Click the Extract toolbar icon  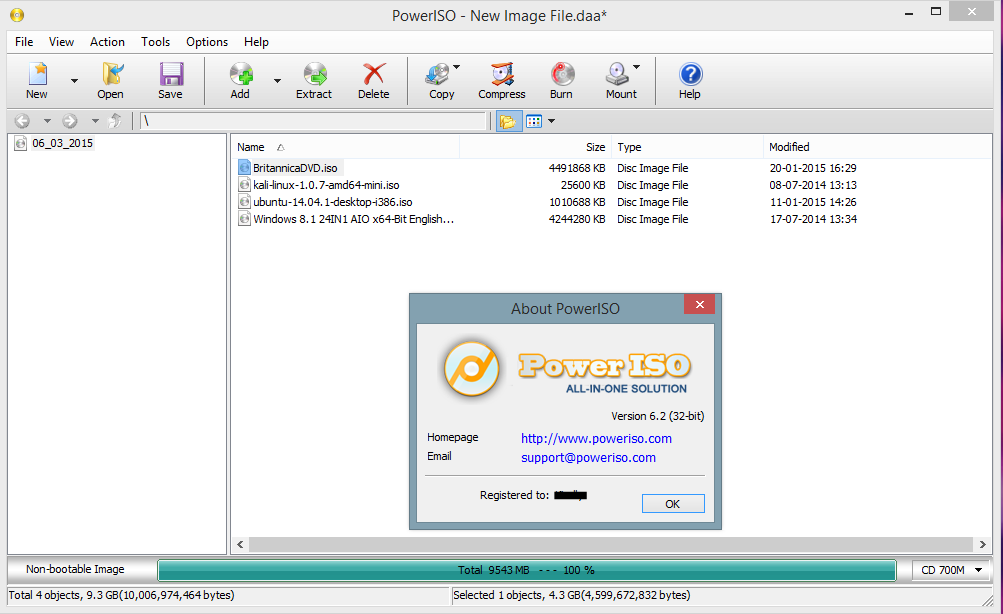315,74
